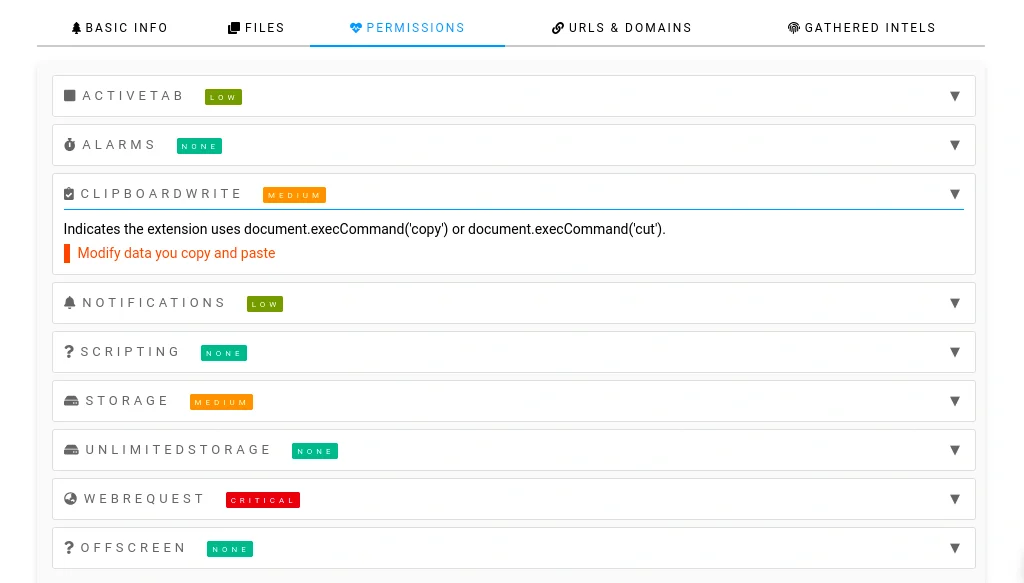Click the stopwatch icon beside ALARMS
This screenshot has width=1024, height=583.
pos(70,145)
